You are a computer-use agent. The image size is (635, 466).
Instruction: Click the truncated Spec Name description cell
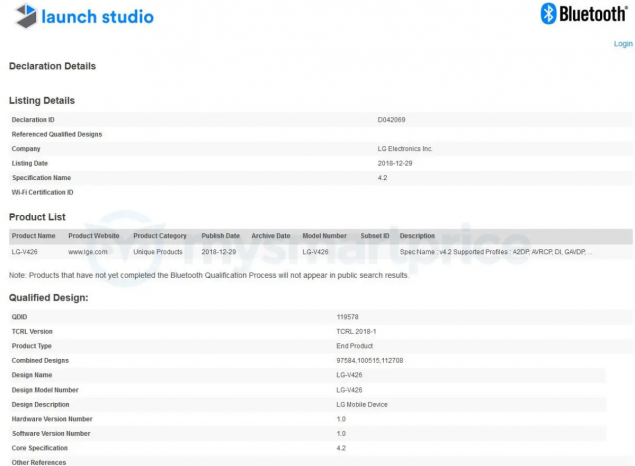tap(496, 252)
